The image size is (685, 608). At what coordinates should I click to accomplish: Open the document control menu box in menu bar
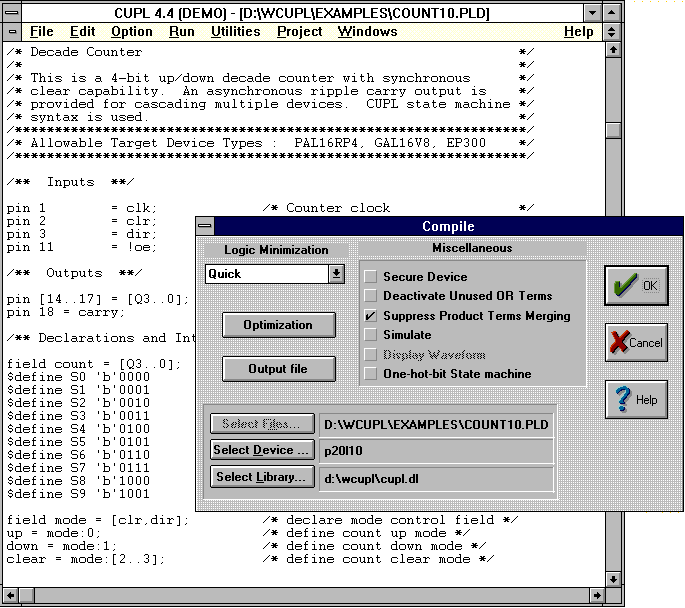coord(12,32)
